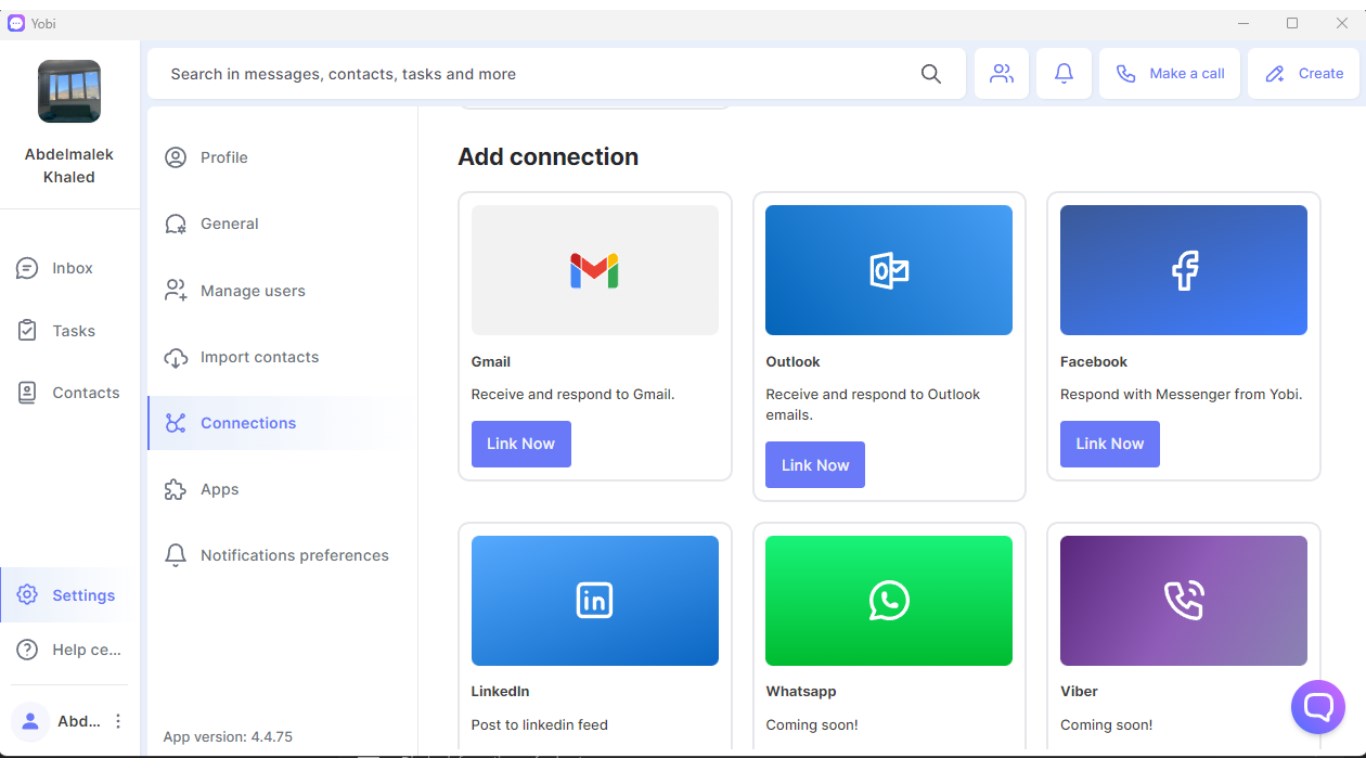1366x768 pixels.
Task: Open the floating chat support bubble
Action: 1318,707
